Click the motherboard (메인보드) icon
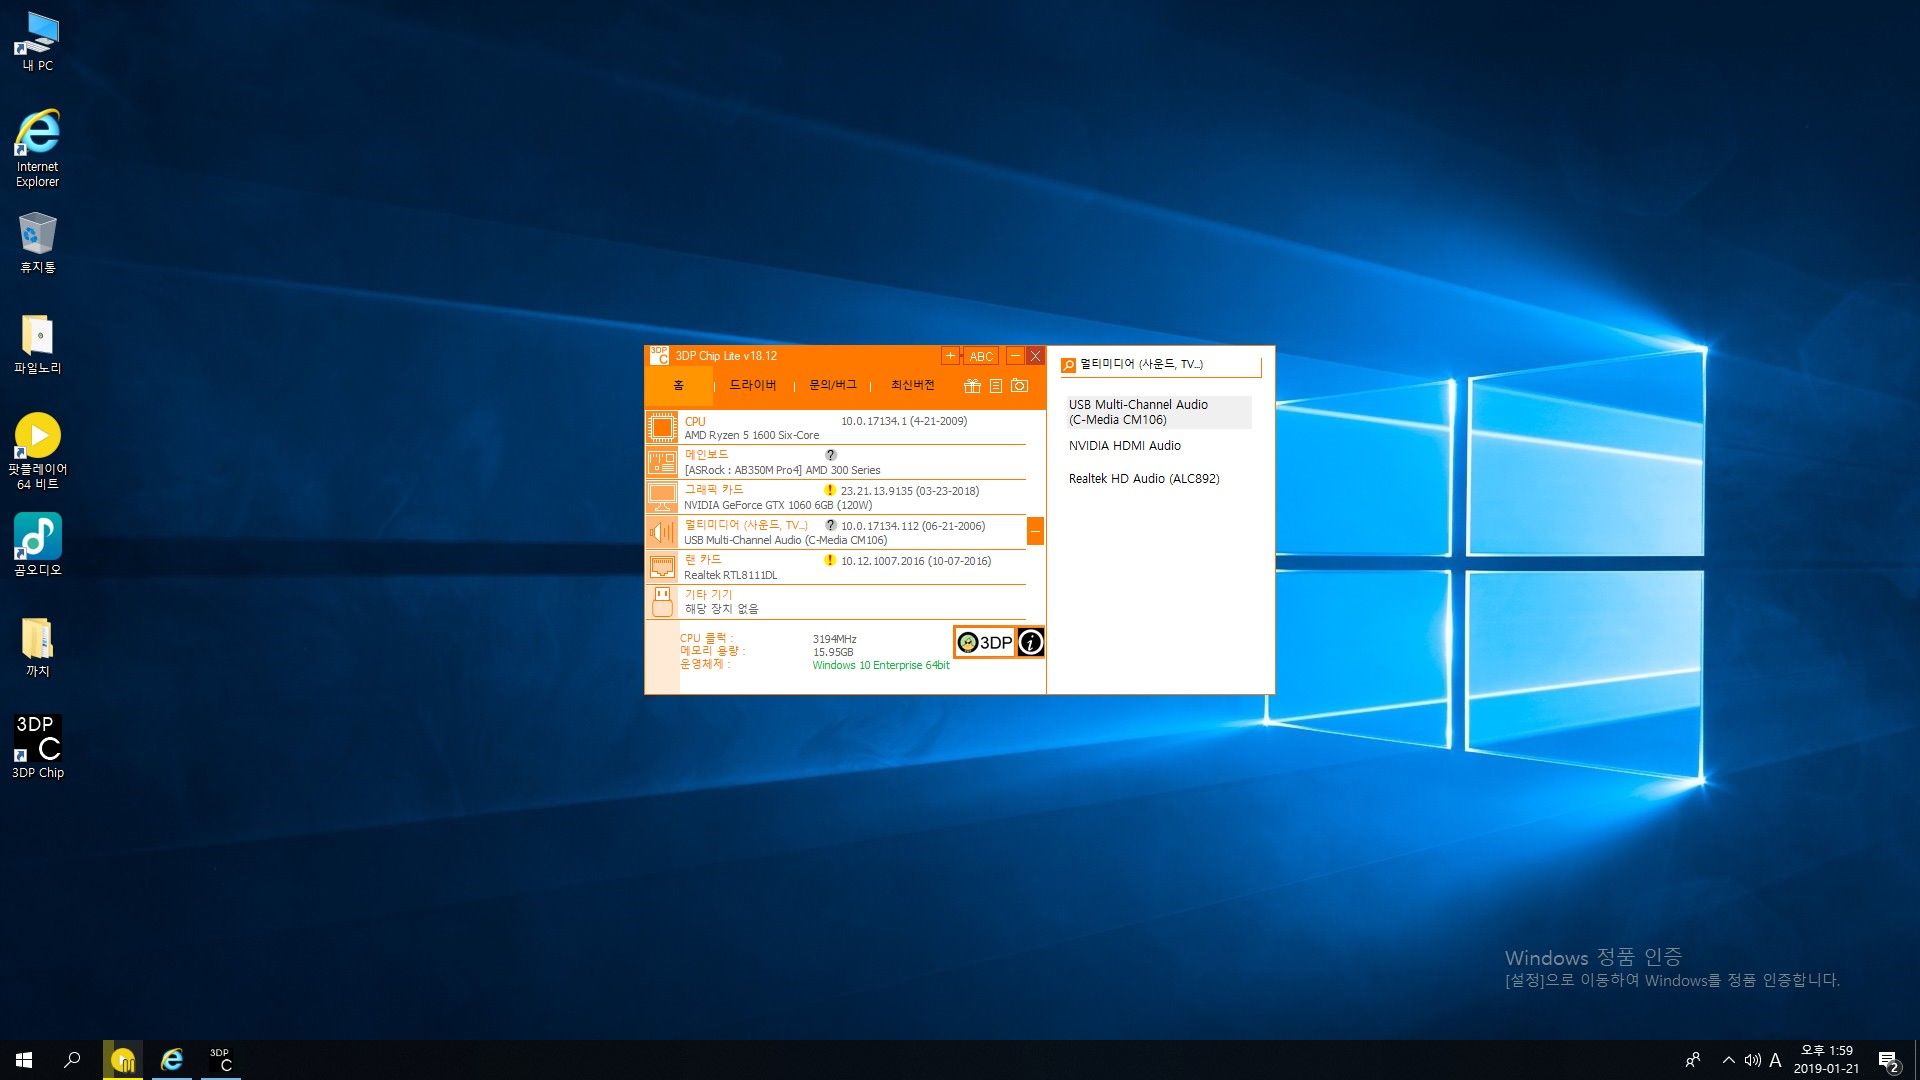 662,462
